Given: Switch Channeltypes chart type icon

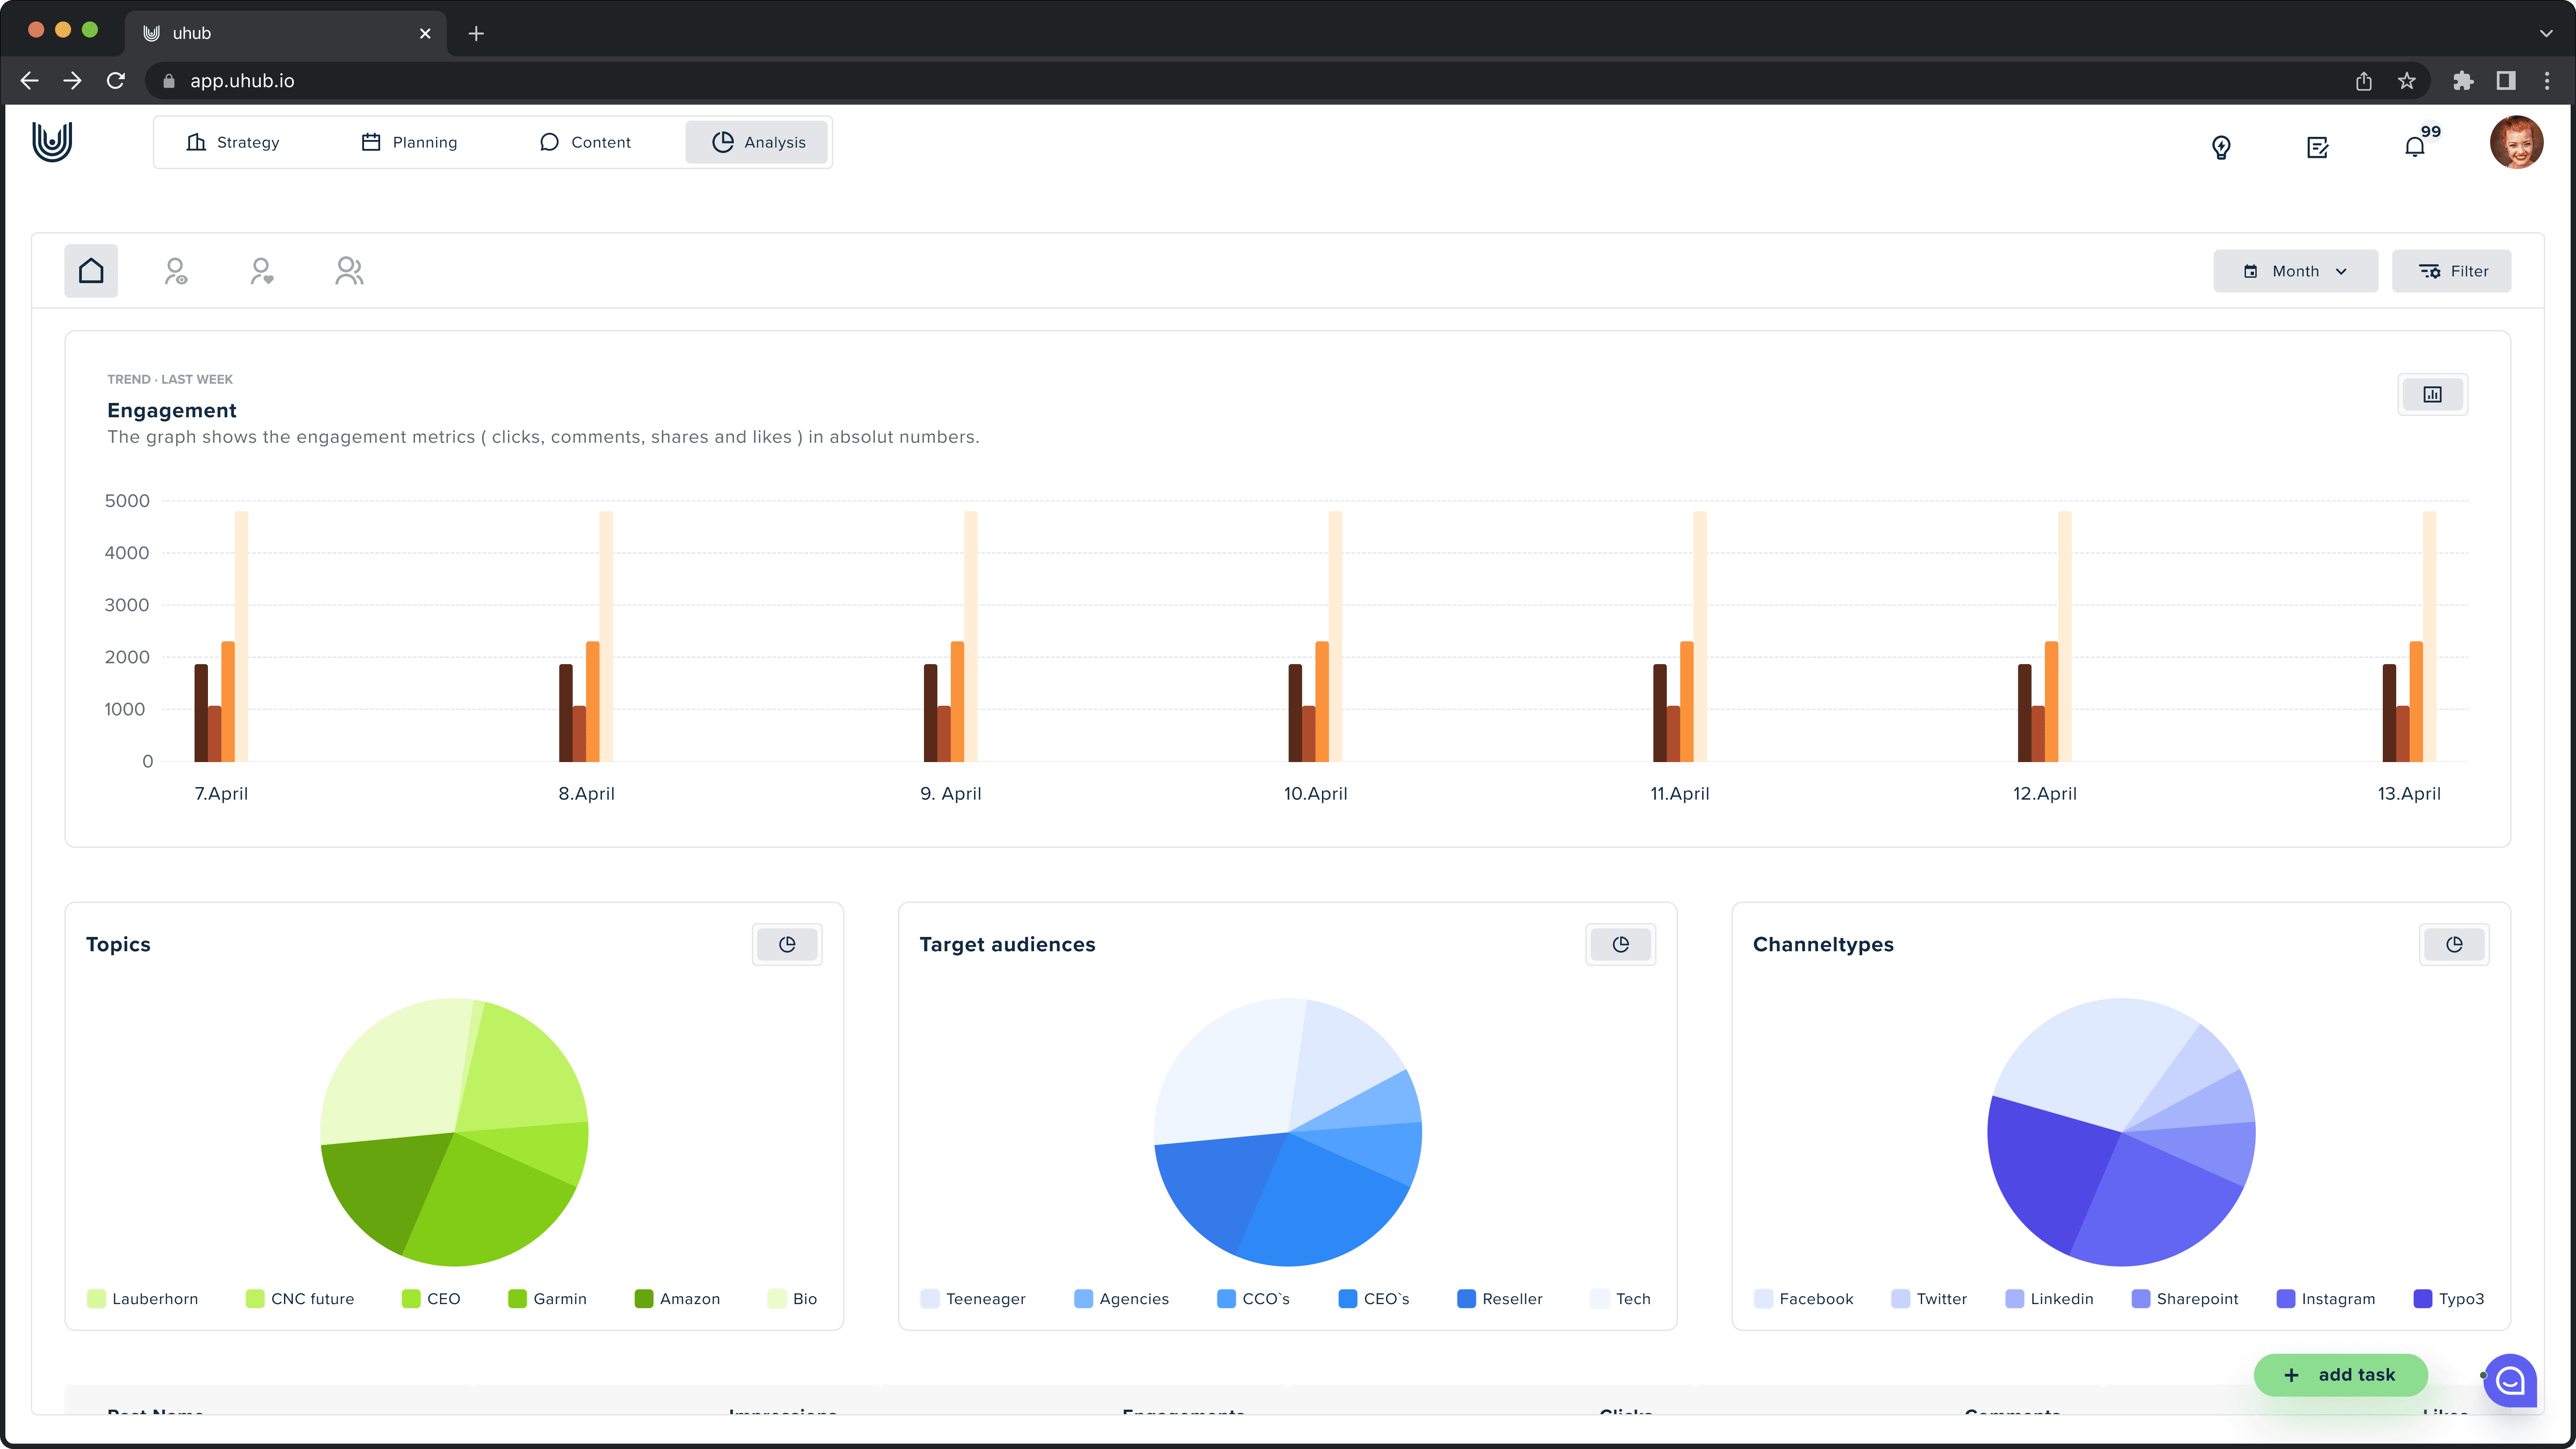Looking at the screenshot, I should [x=2454, y=944].
